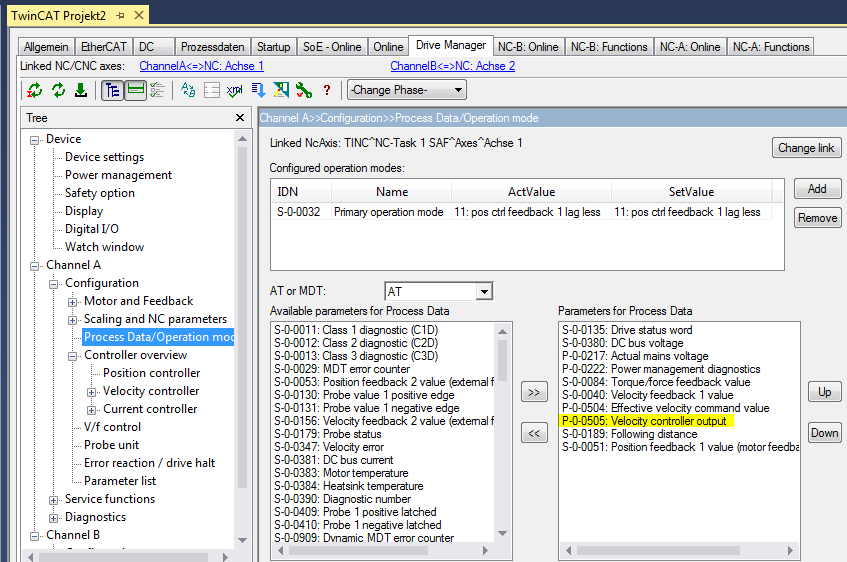Select S-0-0032 Primary operation mode row
This screenshot has height=562, width=847.
pyautogui.click(x=522, y=212)
